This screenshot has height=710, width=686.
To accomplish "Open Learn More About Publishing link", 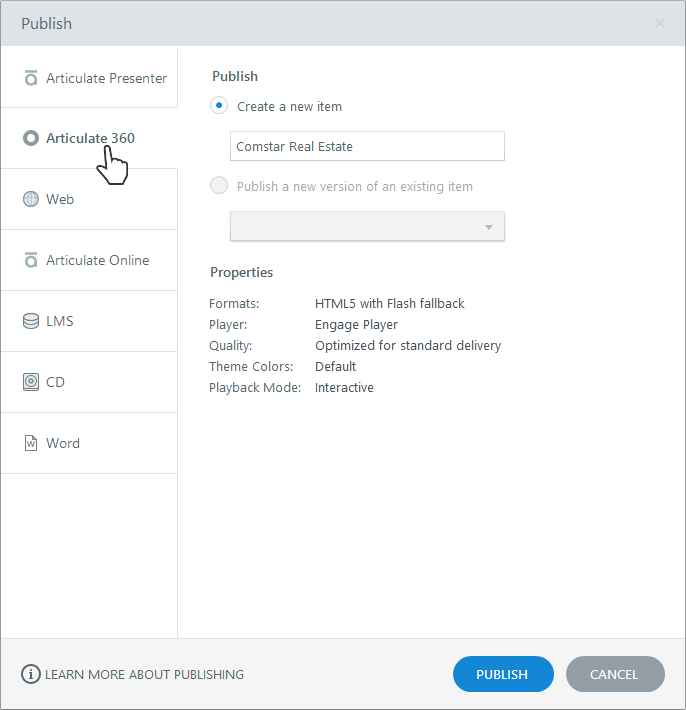I will point(144,674).
